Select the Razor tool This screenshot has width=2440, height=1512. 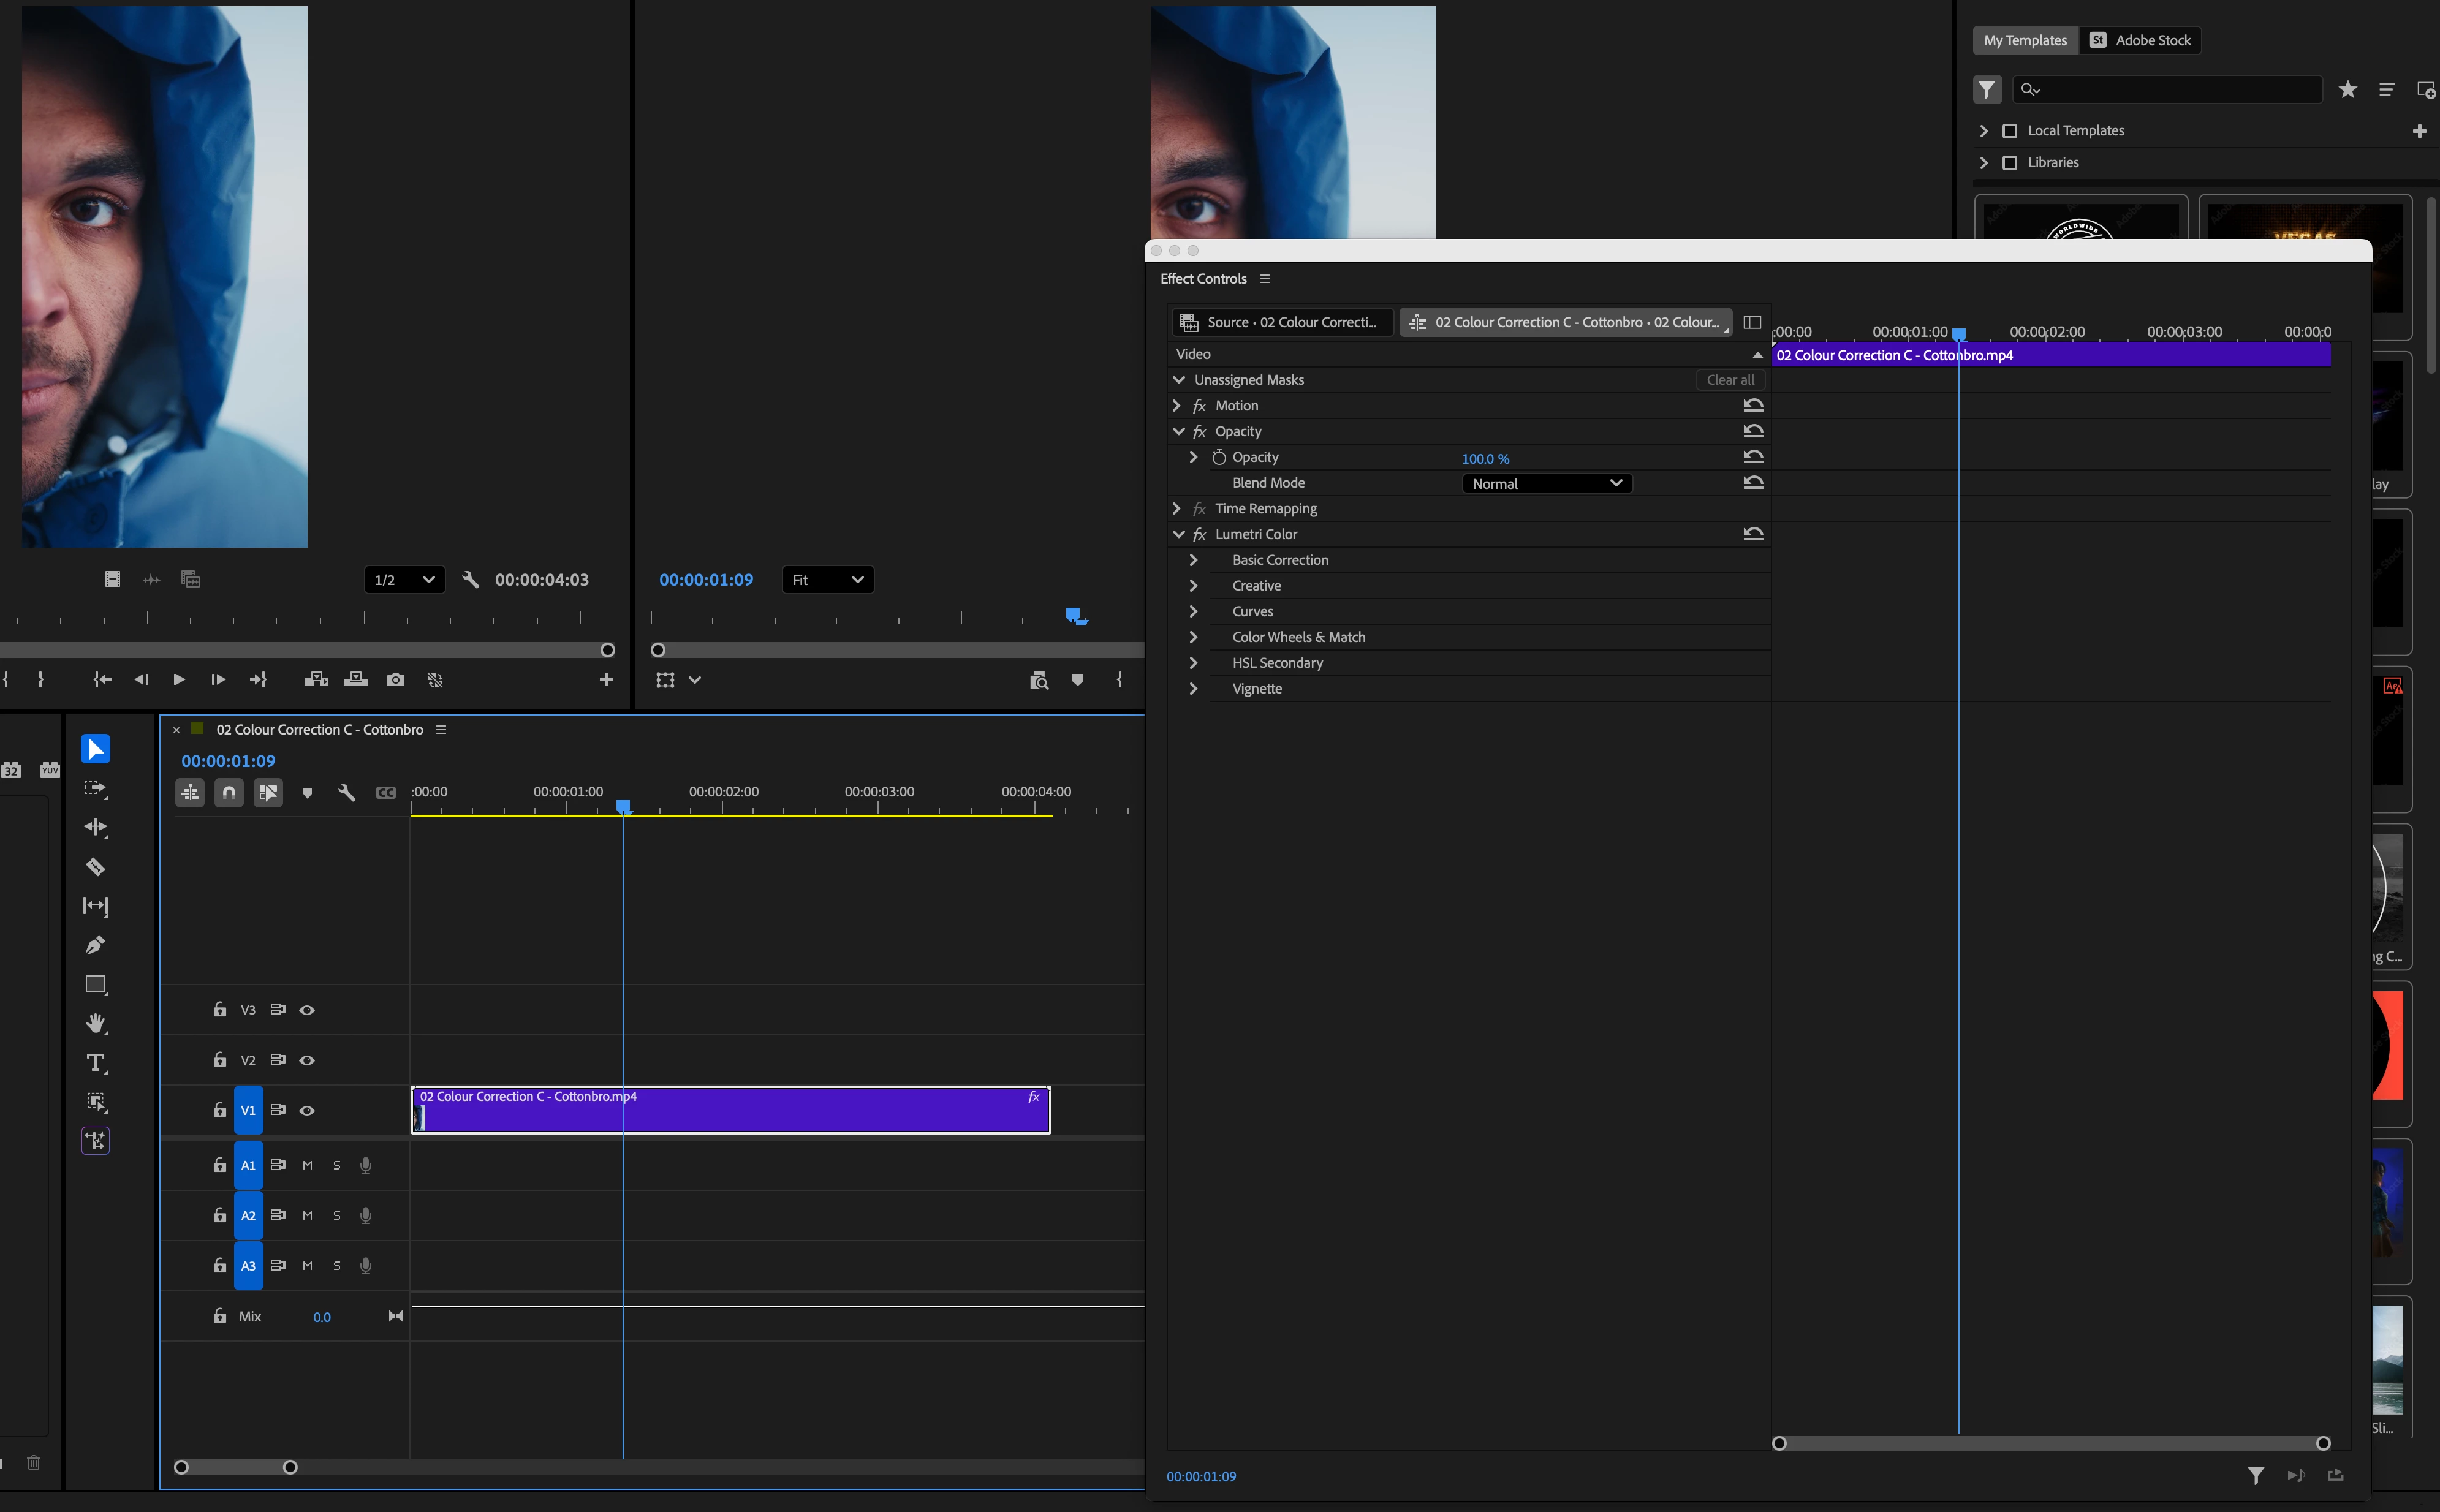point(95,867)
